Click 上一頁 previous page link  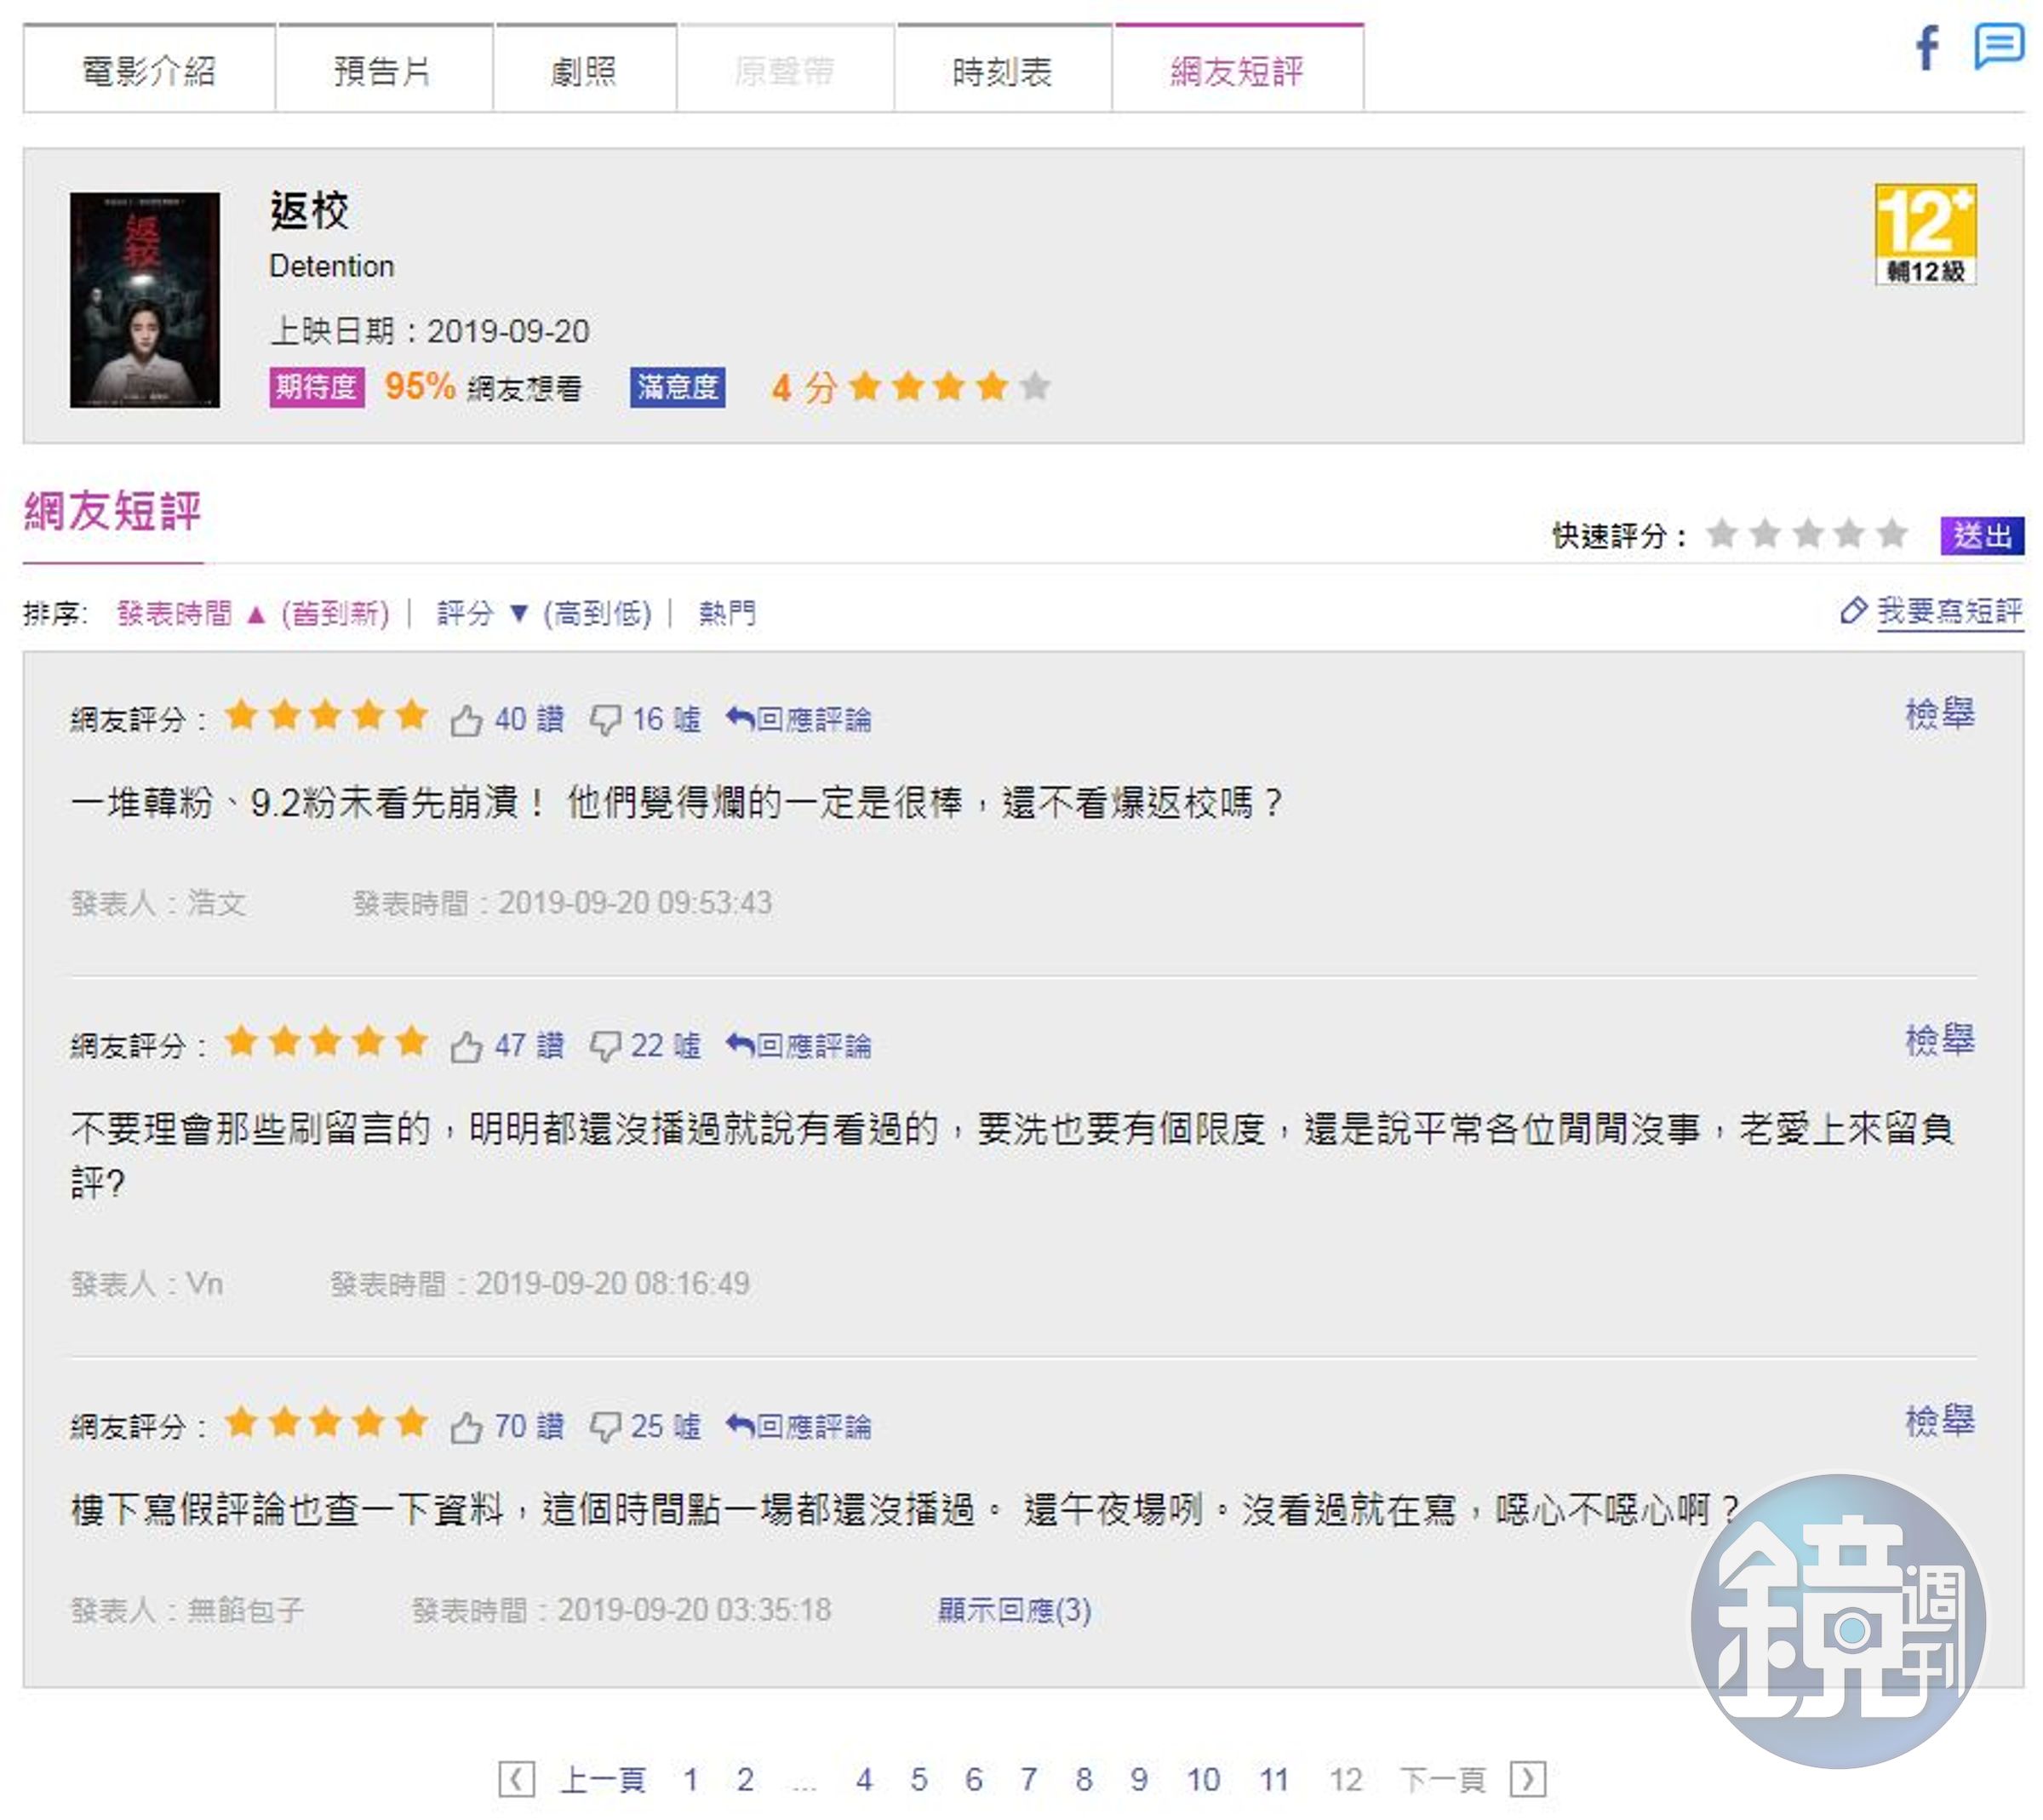click(x=603, y=1780)
